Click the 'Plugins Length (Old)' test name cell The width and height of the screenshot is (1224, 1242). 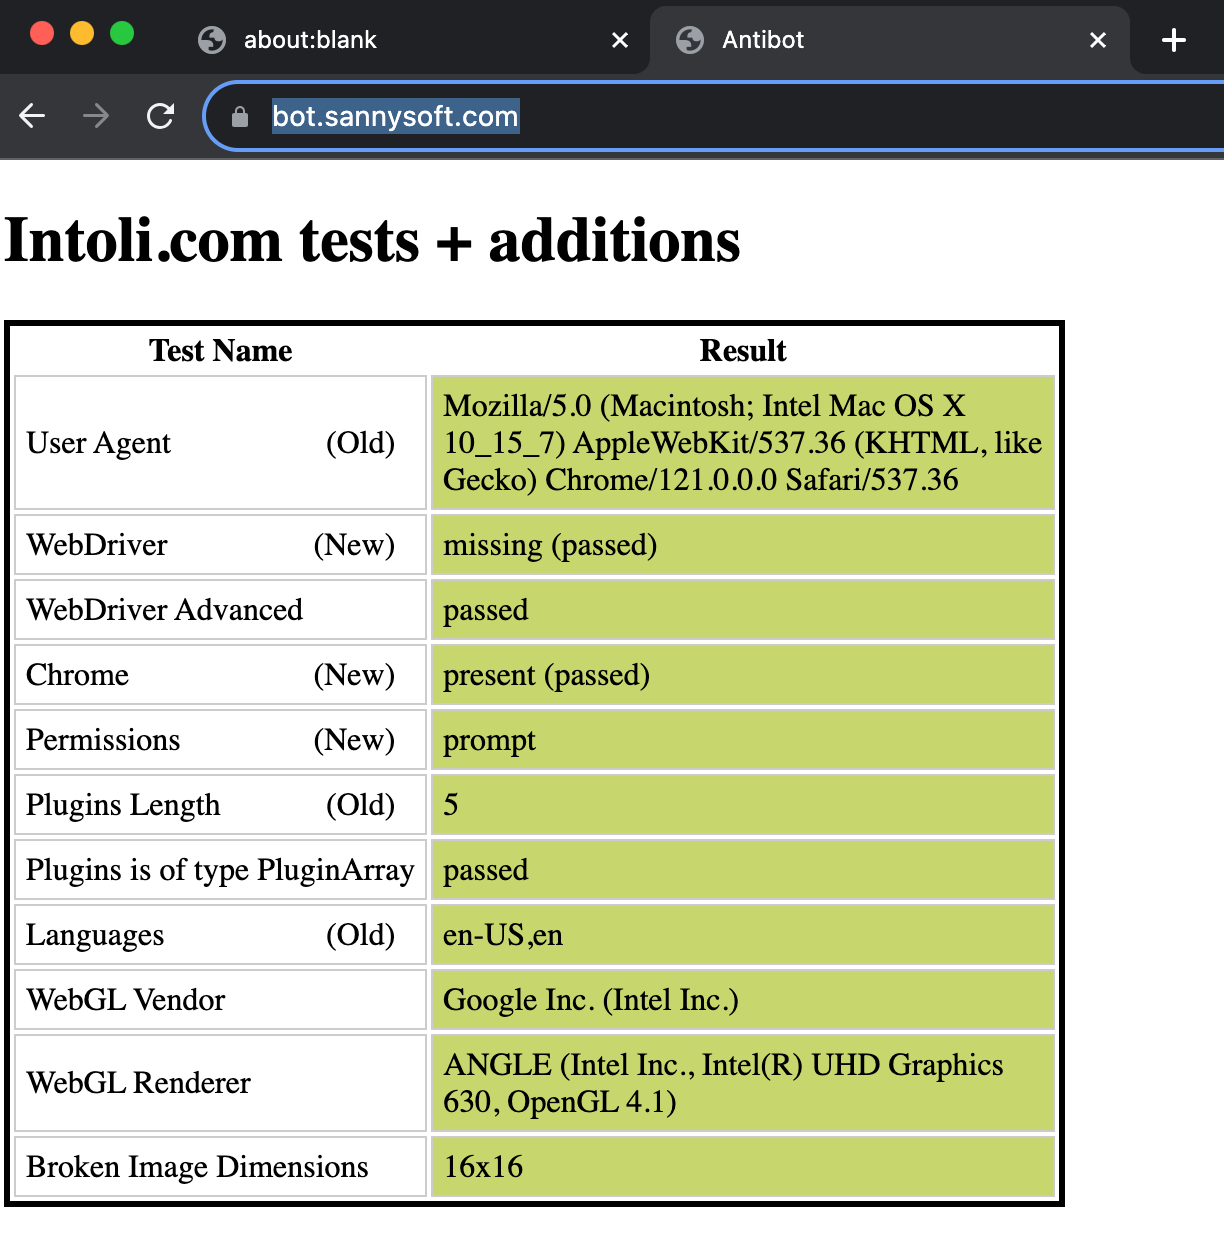221,805
